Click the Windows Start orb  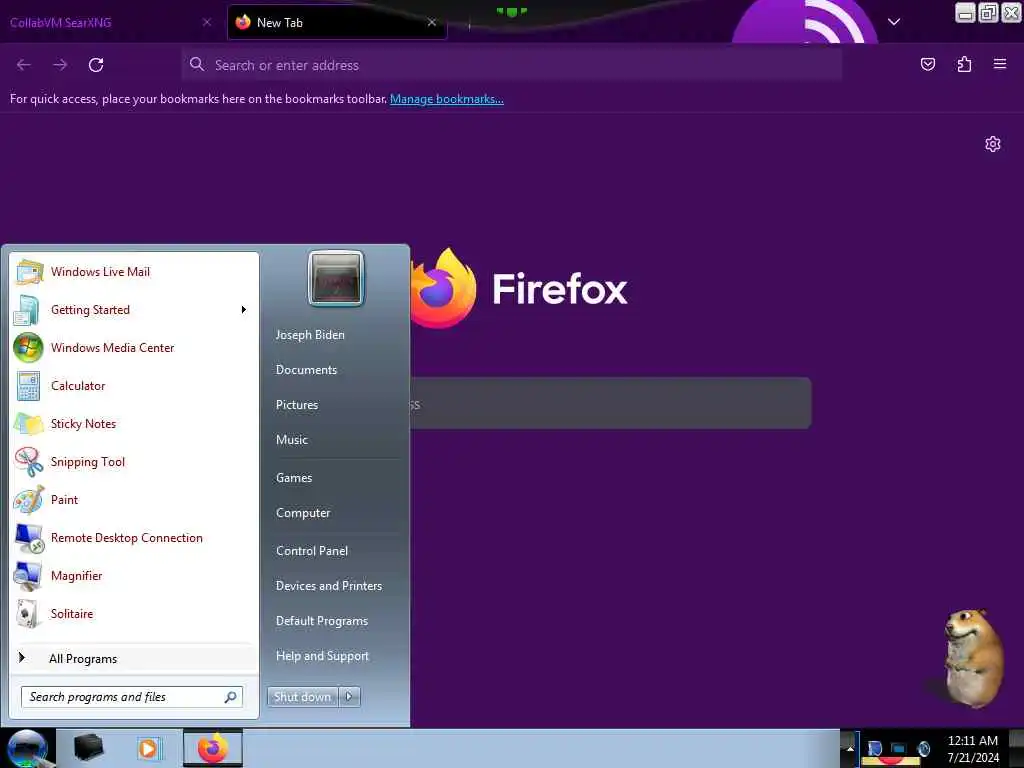[27, 748]
